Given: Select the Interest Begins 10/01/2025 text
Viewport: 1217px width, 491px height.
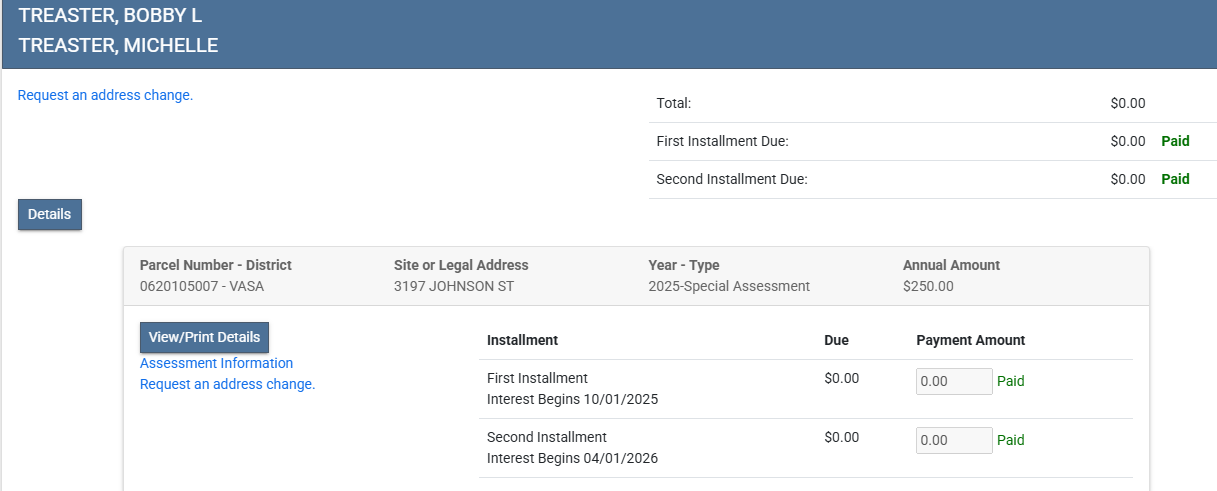Looking at the screenshot, I should tap(572, 399).
